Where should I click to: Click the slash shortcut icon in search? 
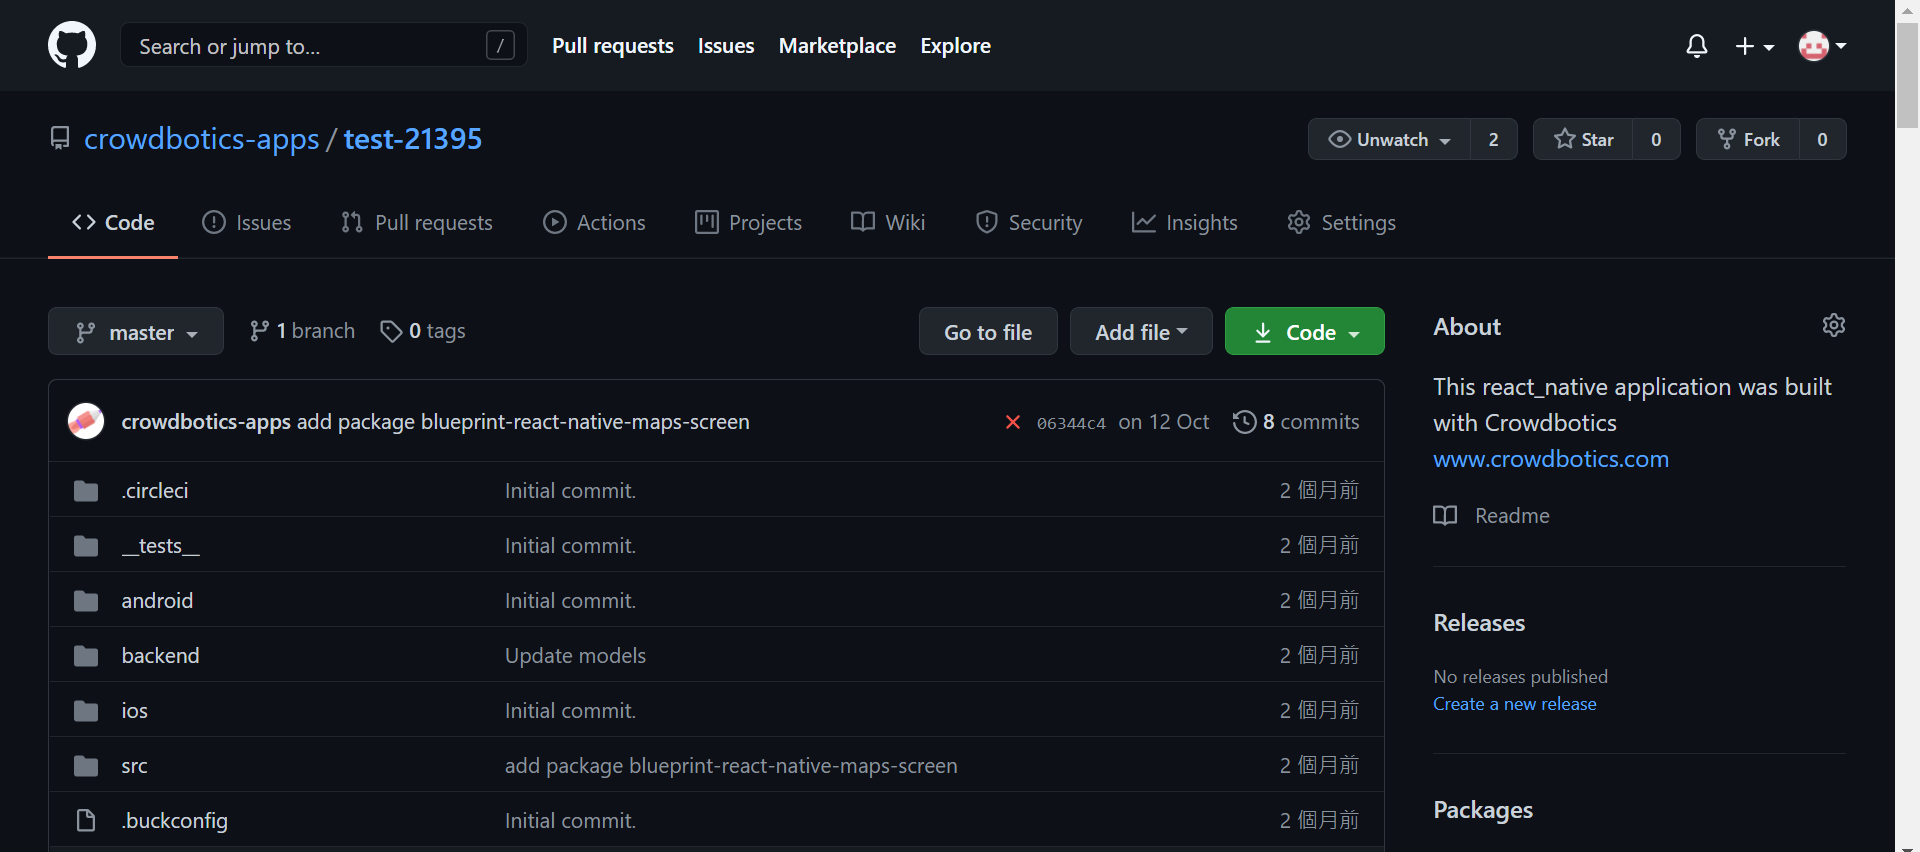pos(500,45)
